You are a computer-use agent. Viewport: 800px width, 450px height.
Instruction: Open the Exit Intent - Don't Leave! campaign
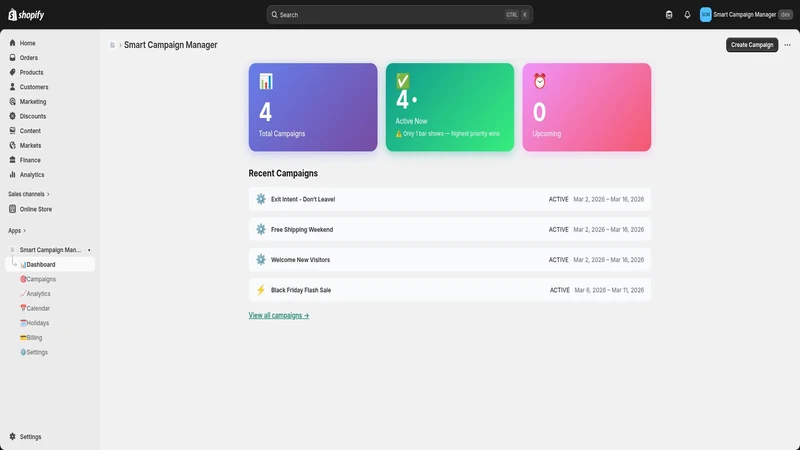click(x=449, y=199)
